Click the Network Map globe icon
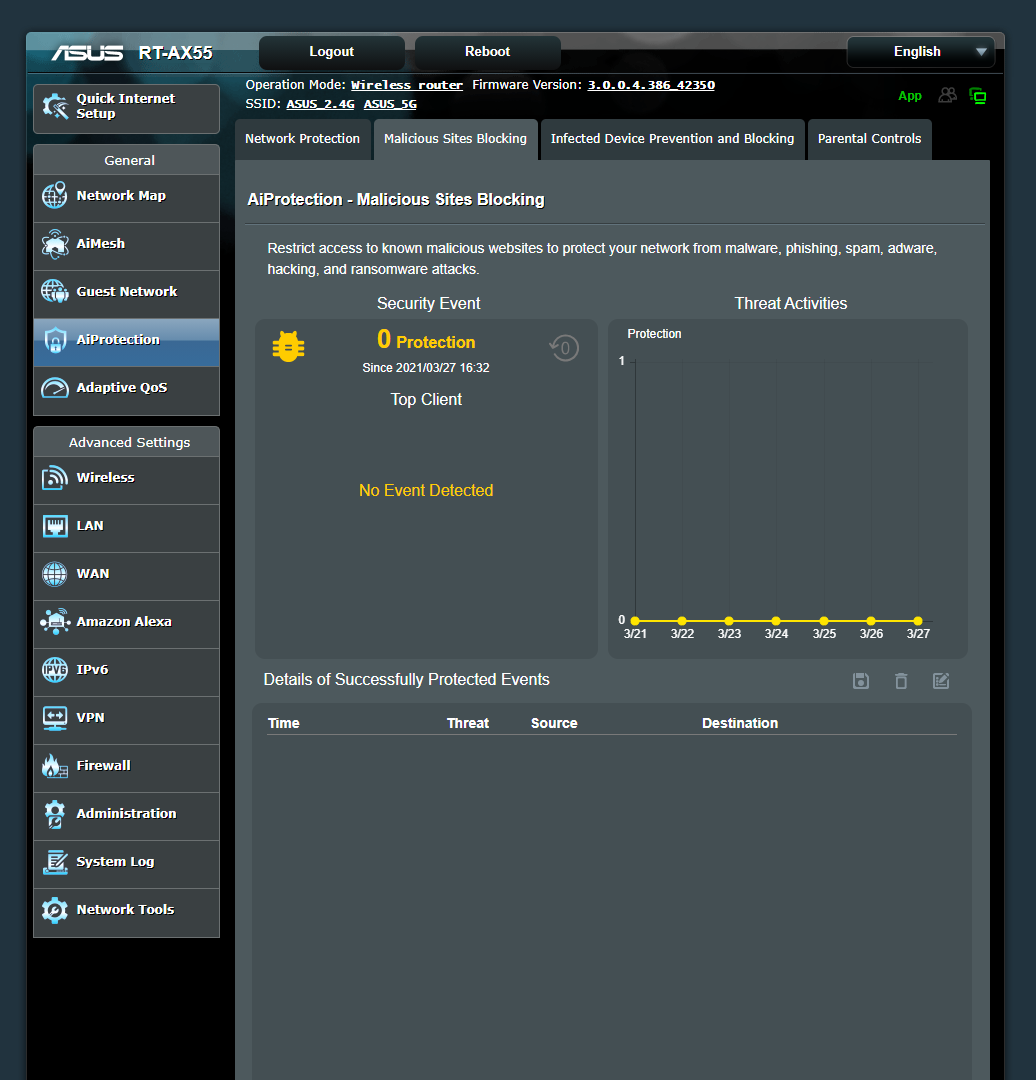This screenshot has height=1080, width=1036. point(54,196)
